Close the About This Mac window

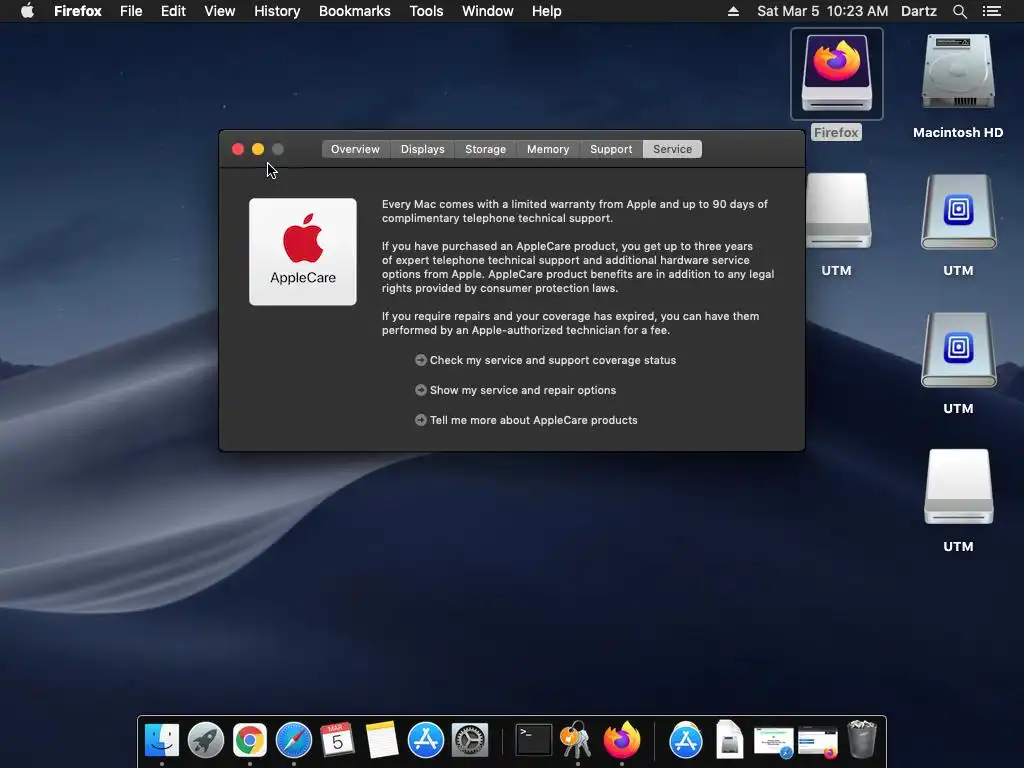(238, 149)
